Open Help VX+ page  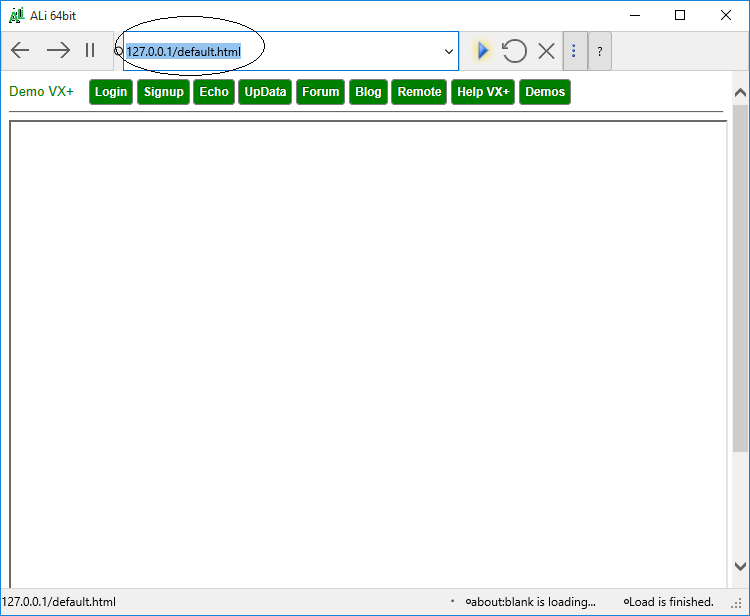point(483,92)
